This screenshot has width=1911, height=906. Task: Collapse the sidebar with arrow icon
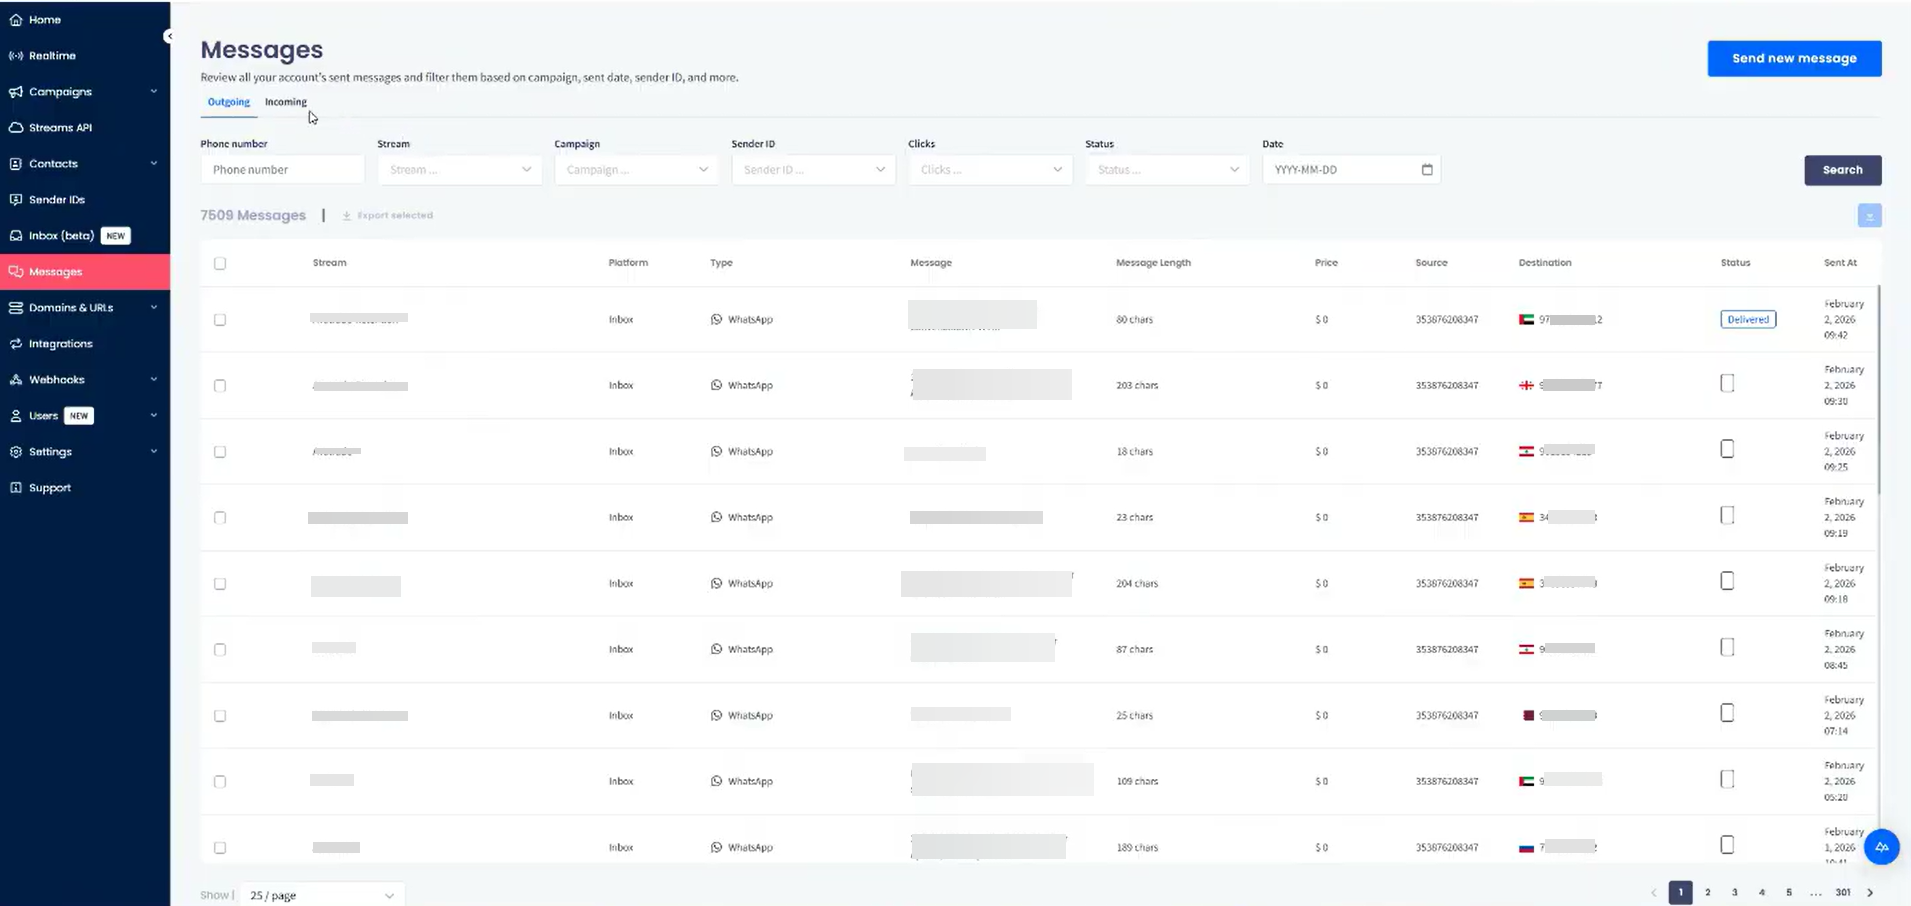click(x=168, y=36)
